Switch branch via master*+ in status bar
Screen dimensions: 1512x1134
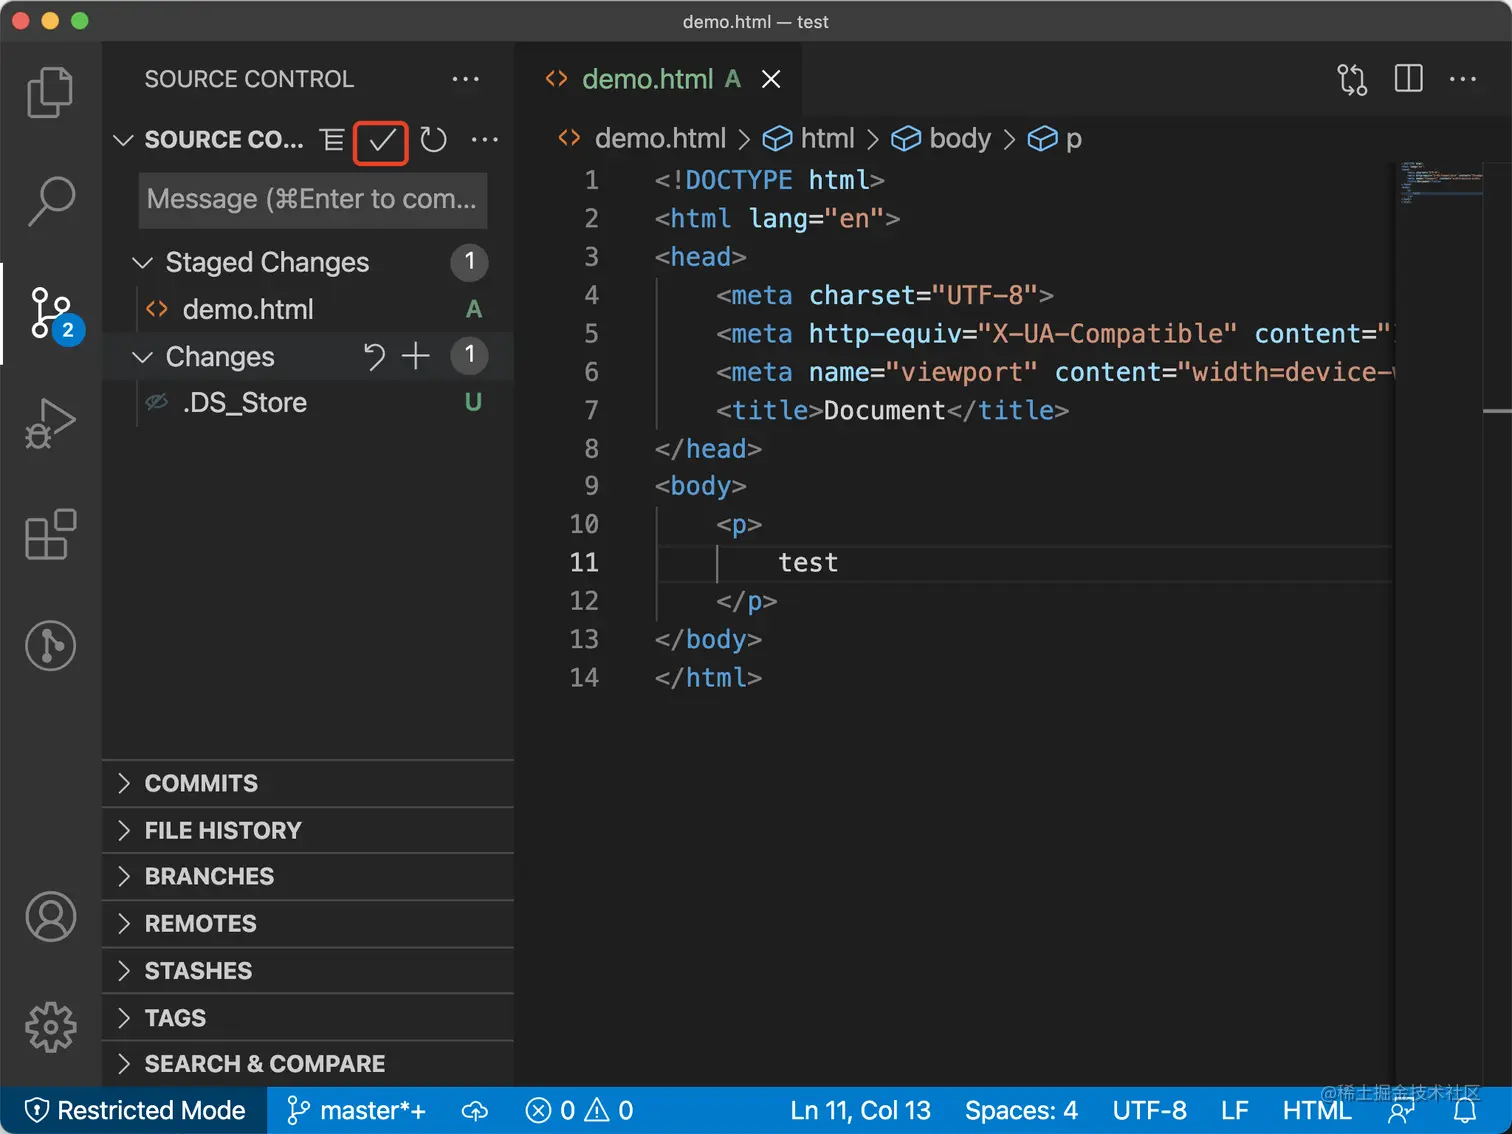356,1110
